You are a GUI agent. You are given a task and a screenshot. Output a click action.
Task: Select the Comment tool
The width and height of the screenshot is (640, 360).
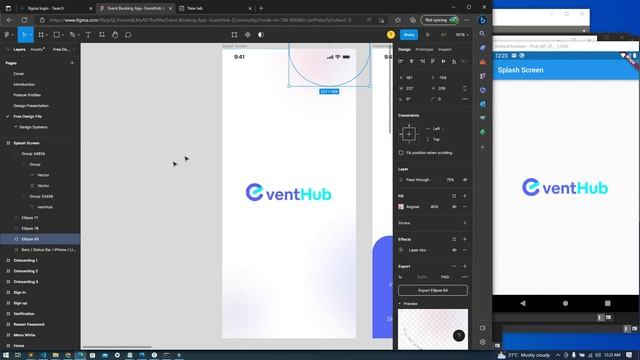[128, 35]
